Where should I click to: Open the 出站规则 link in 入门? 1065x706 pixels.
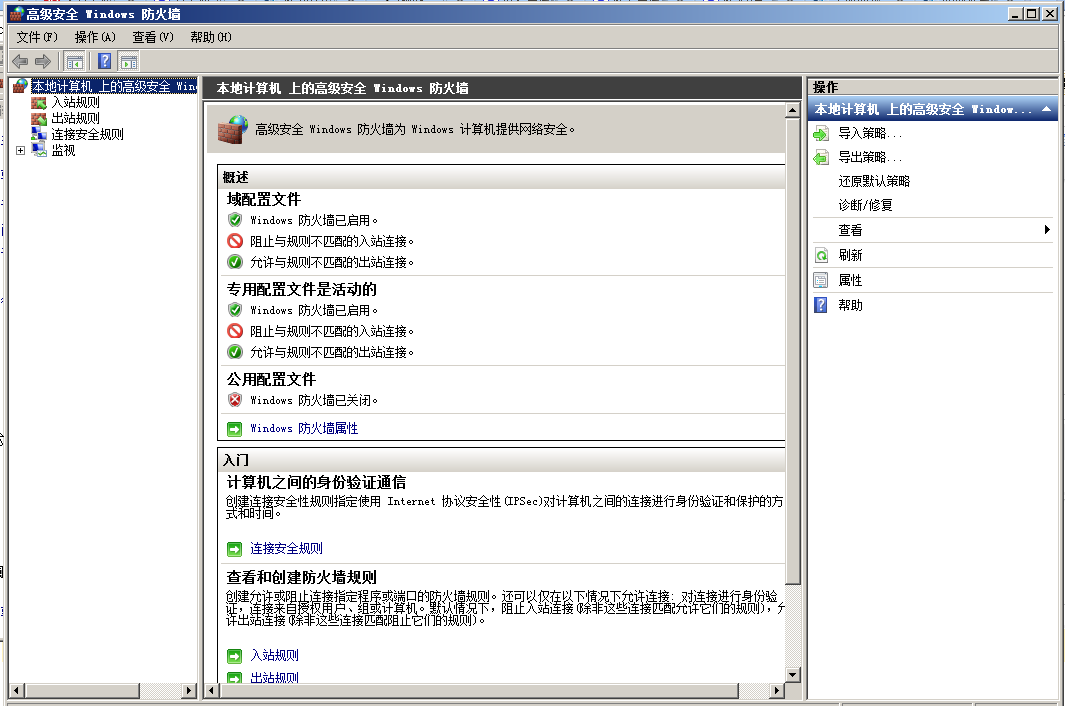(x=274, y=677)
